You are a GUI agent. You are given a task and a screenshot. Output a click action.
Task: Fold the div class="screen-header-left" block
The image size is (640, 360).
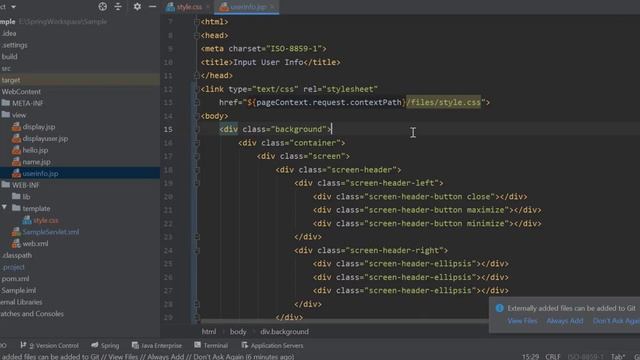[x=196, y=183]
